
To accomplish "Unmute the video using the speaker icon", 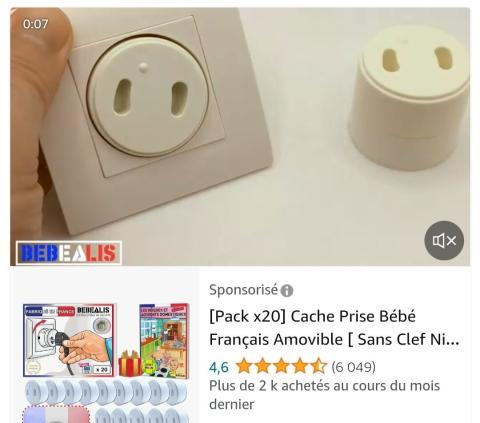I will click(444, 240).
